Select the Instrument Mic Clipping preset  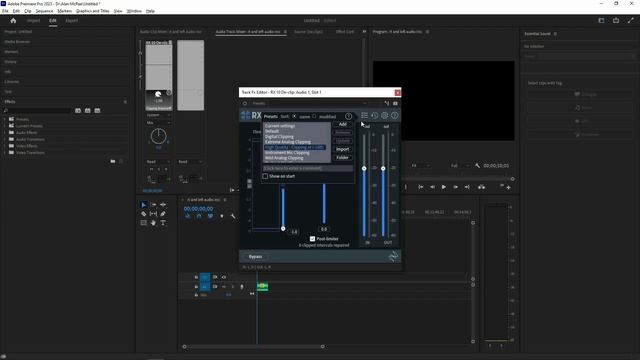coord(287,153)
